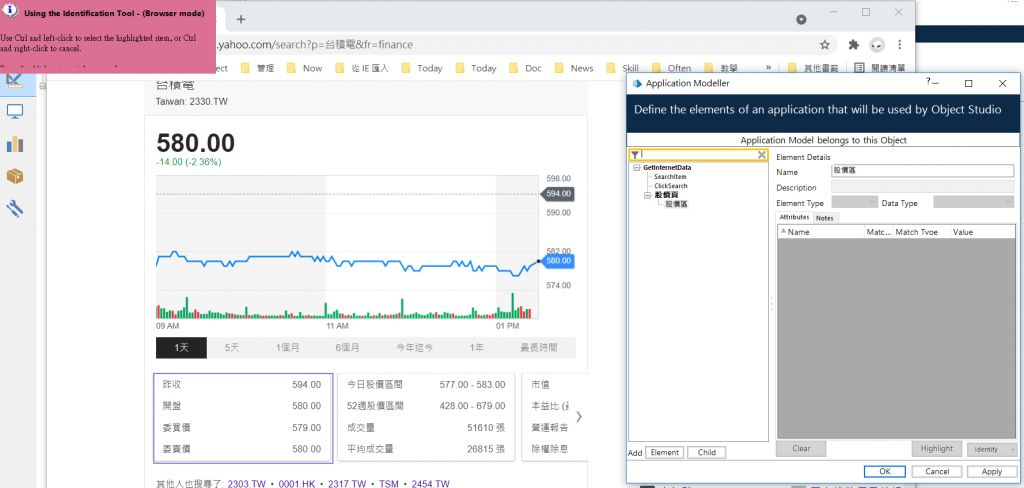Click the tree filter search box

pyautogui.click(x=697, y=155)
